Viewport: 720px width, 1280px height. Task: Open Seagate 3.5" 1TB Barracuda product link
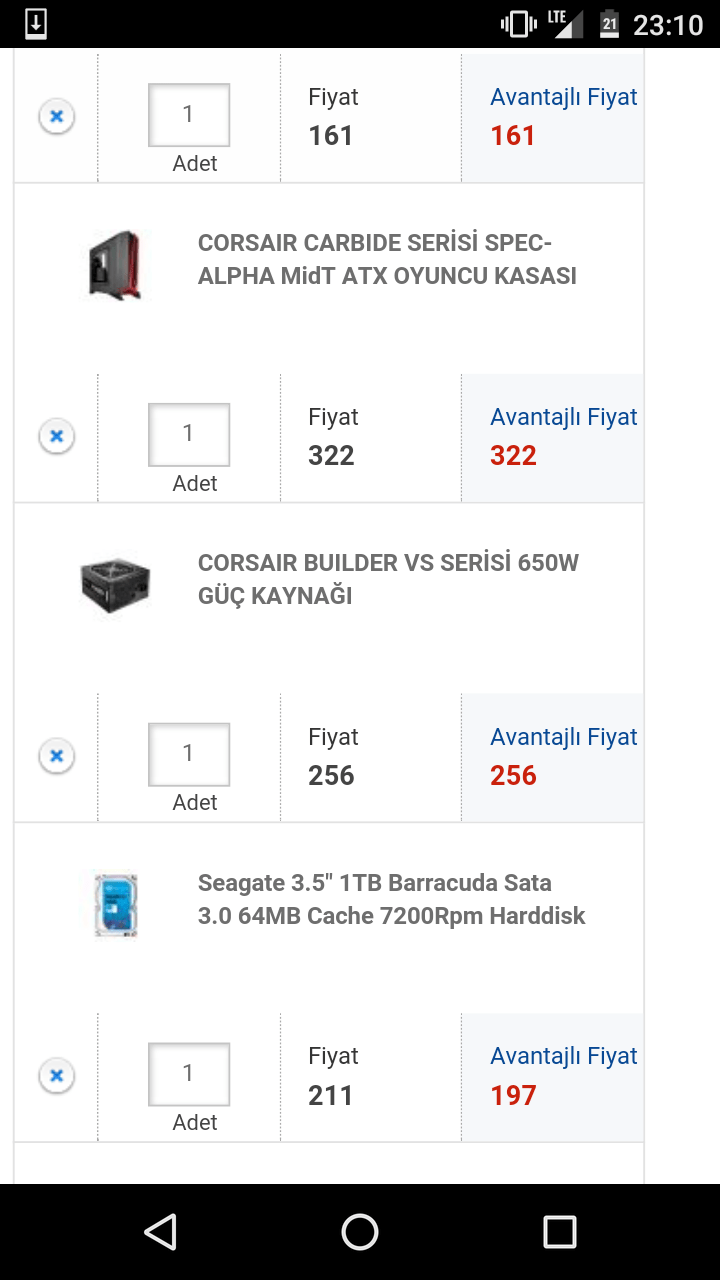tap(391, 899)
